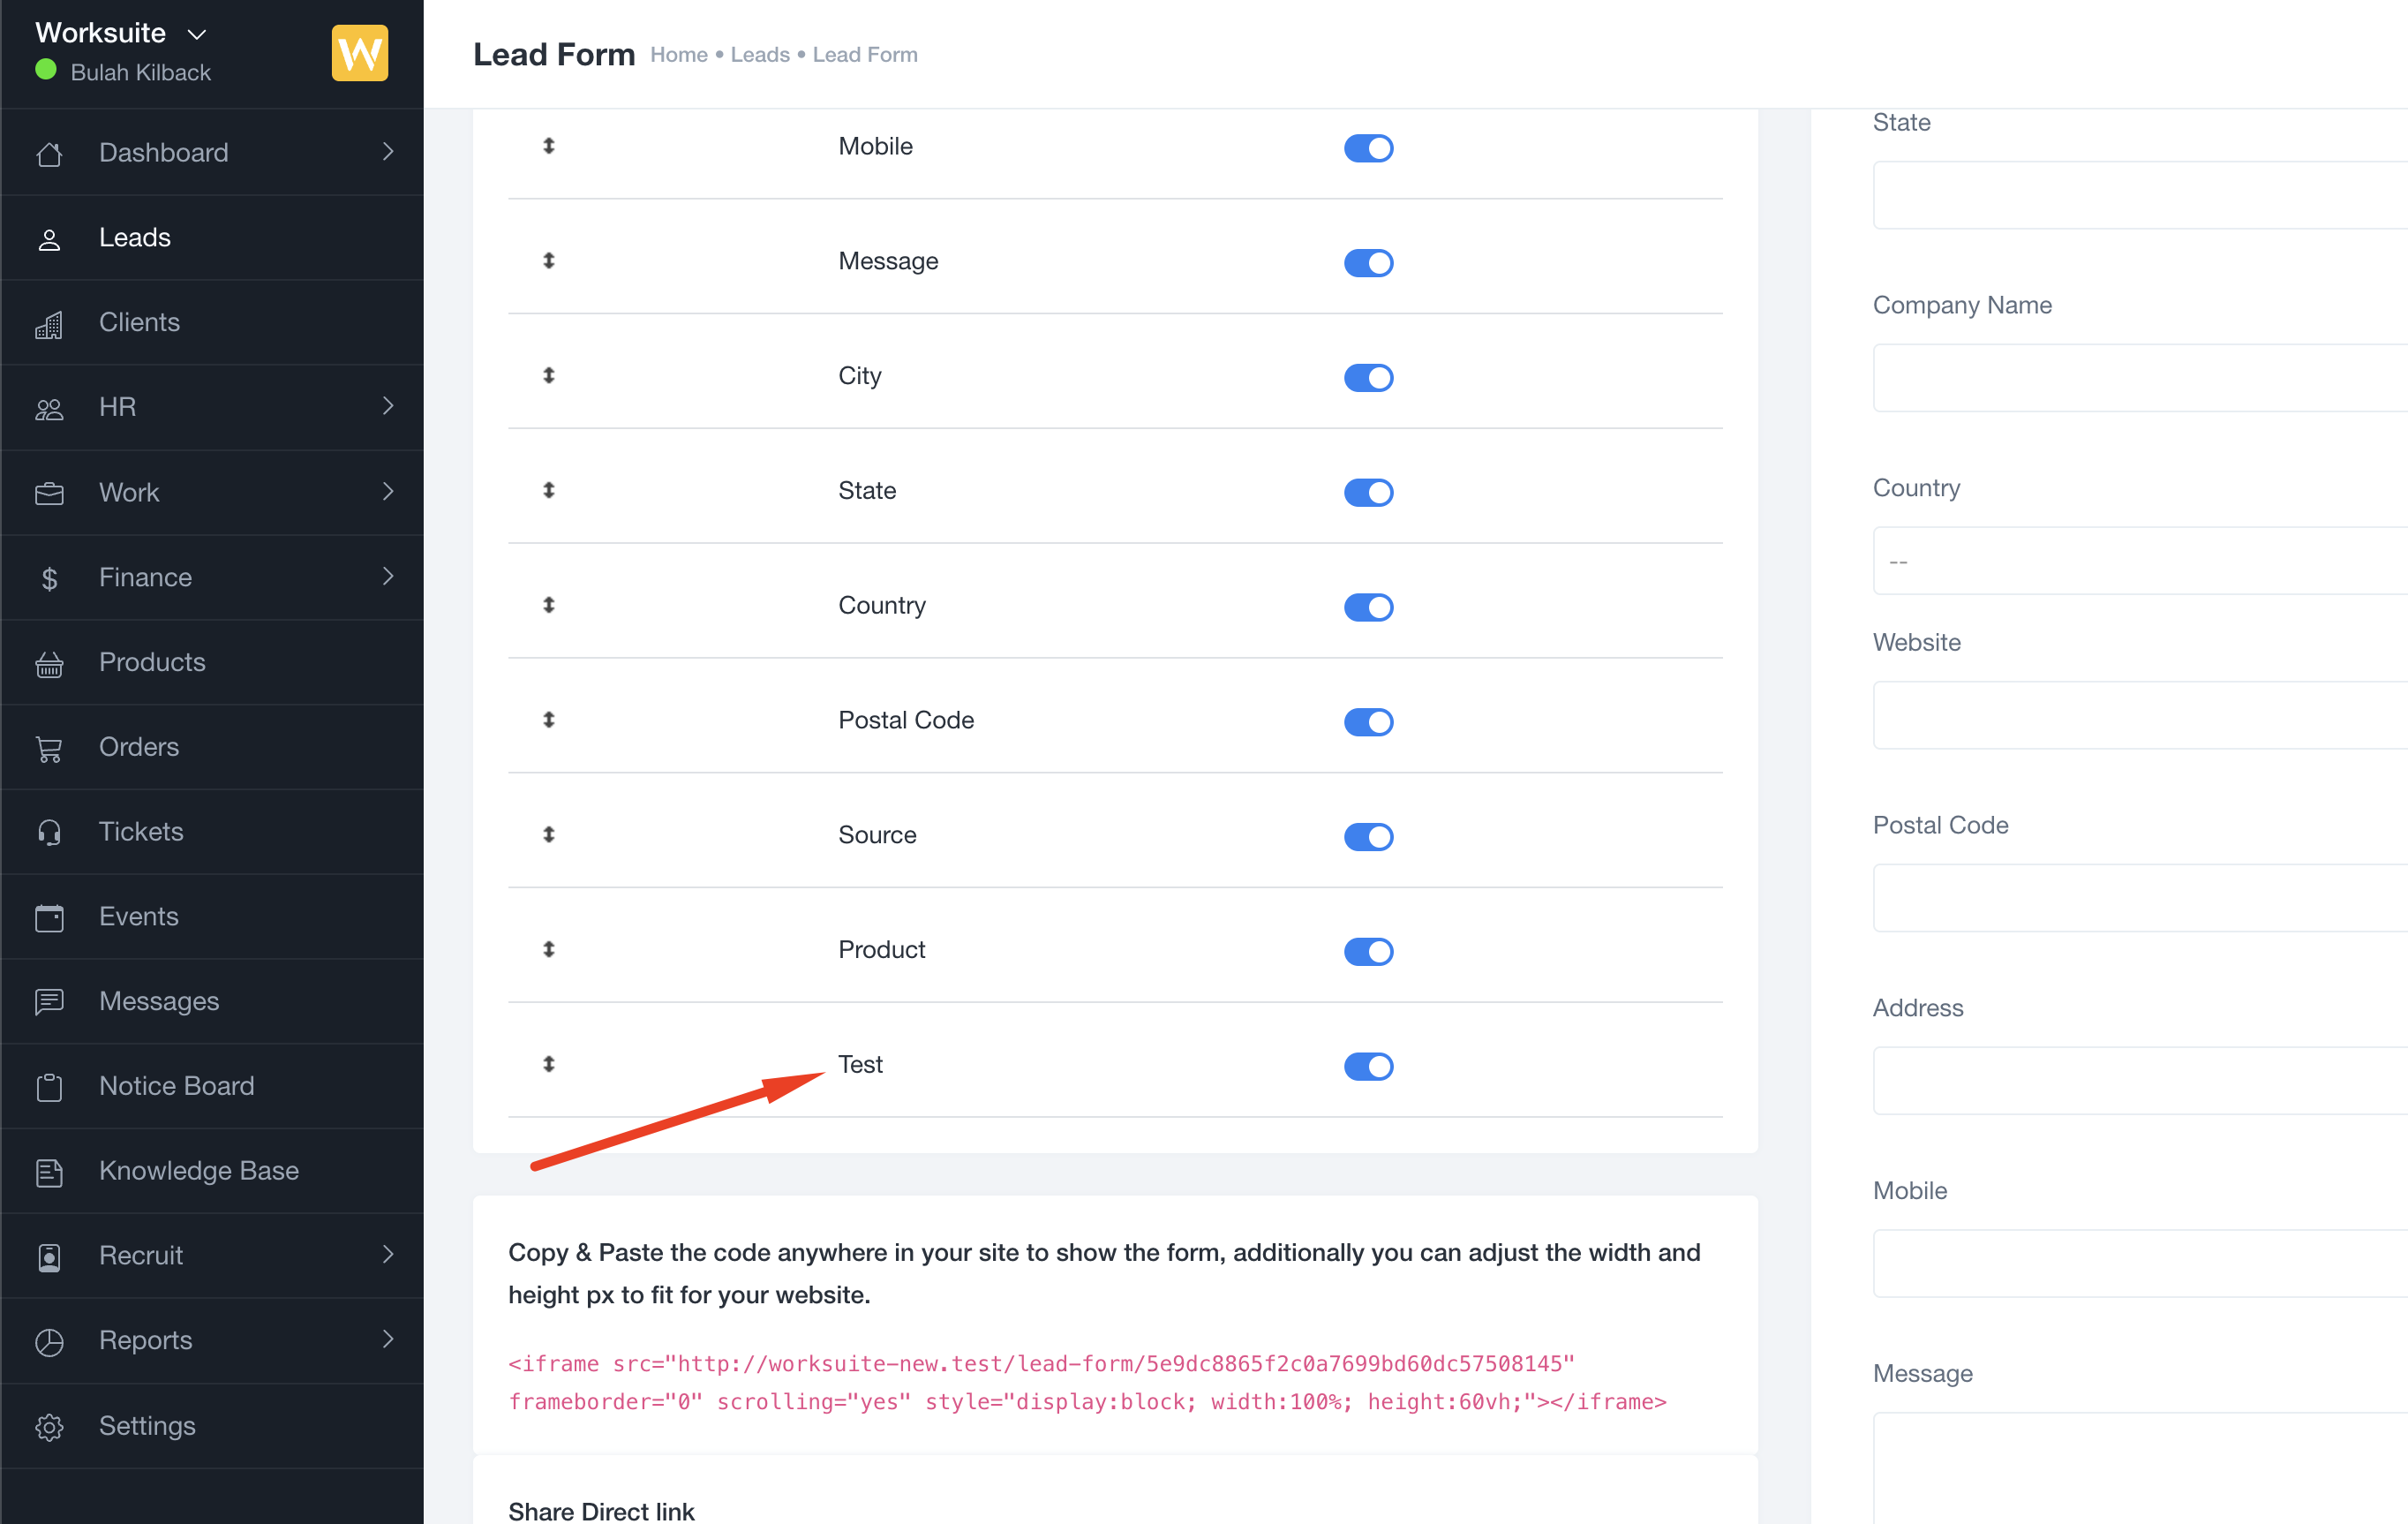Click the Clients building icon

coord(49,324)
